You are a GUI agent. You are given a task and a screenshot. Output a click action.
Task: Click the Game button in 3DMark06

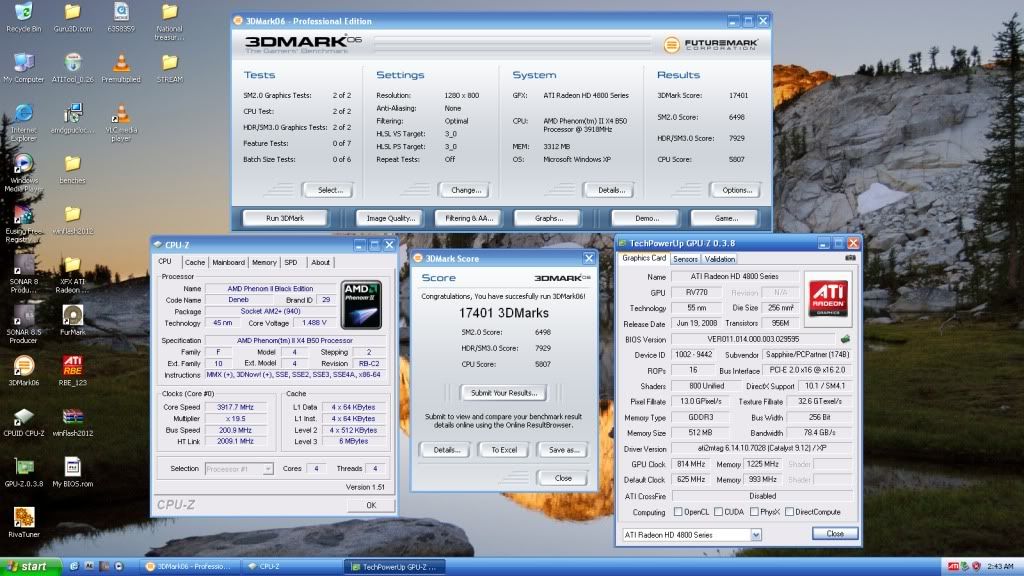pyautogui.click(x=726, y=218)
